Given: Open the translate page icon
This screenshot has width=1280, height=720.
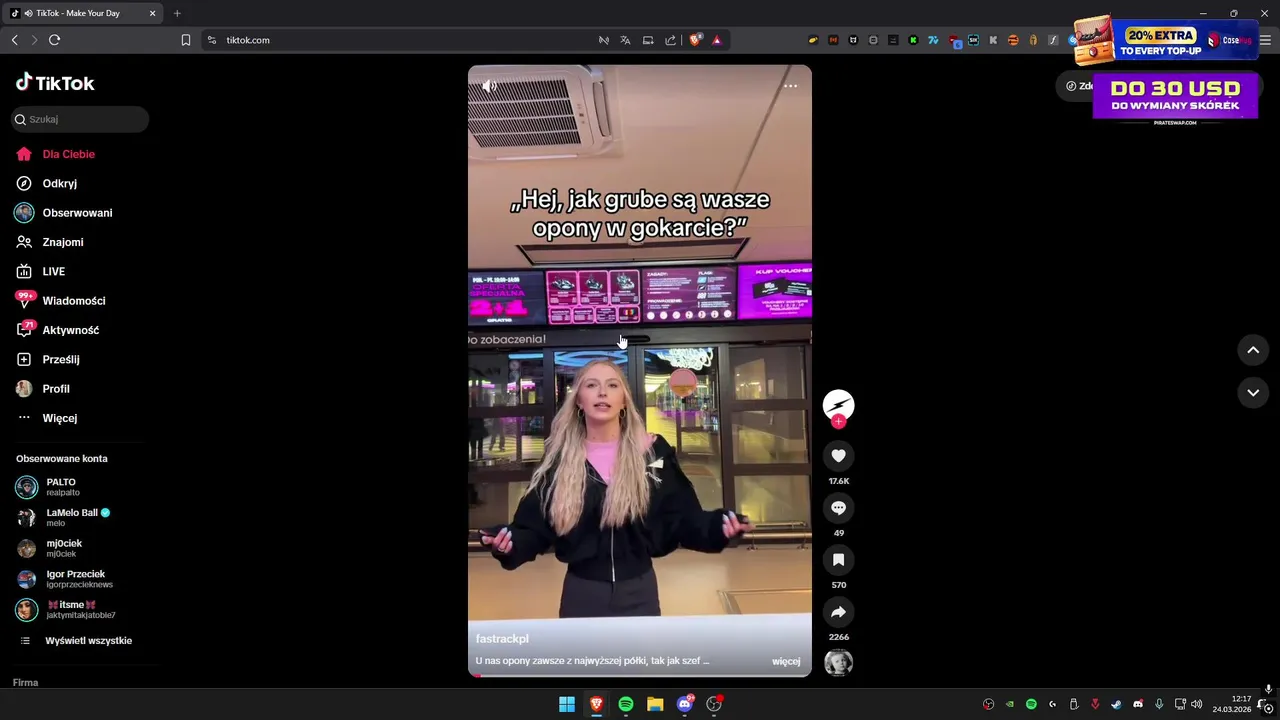Looking at the screenshot, I should [625, 40].
